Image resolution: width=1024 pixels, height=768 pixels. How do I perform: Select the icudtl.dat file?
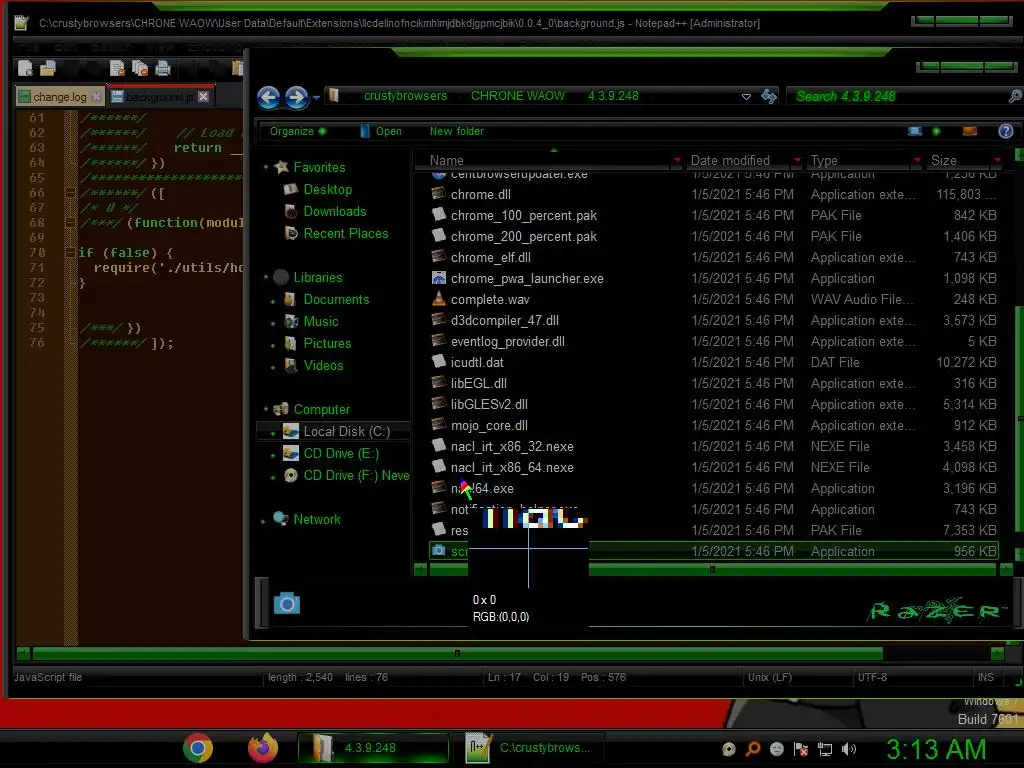[477, 362]
